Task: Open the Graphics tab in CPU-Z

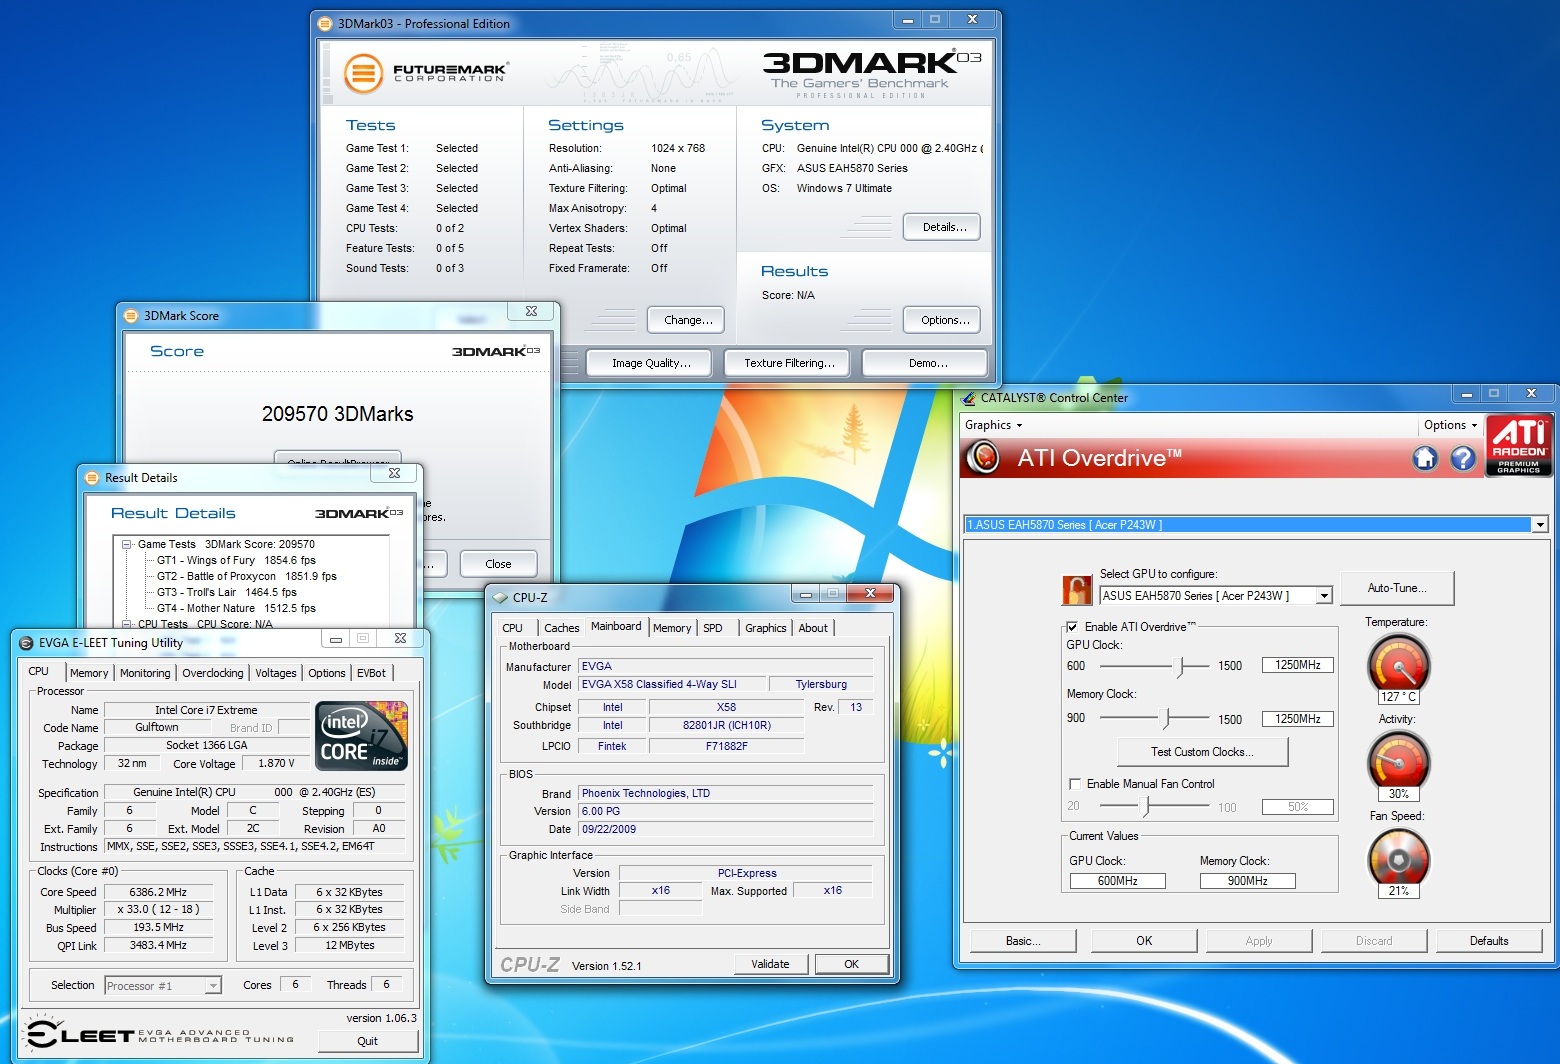Action: click(x=766, y=628)
